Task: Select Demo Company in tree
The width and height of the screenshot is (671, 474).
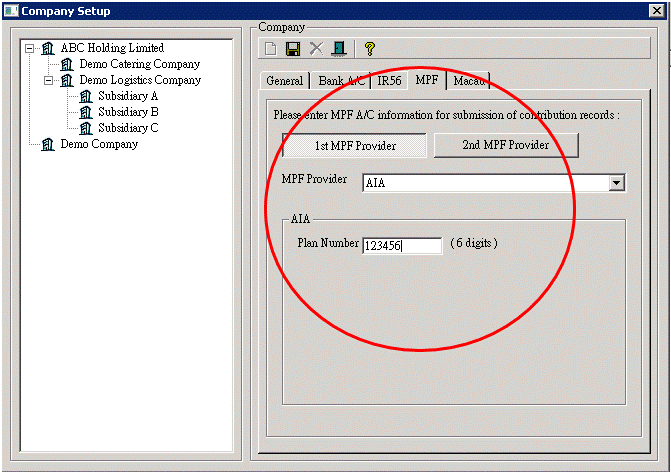Action: pos(99,144)
